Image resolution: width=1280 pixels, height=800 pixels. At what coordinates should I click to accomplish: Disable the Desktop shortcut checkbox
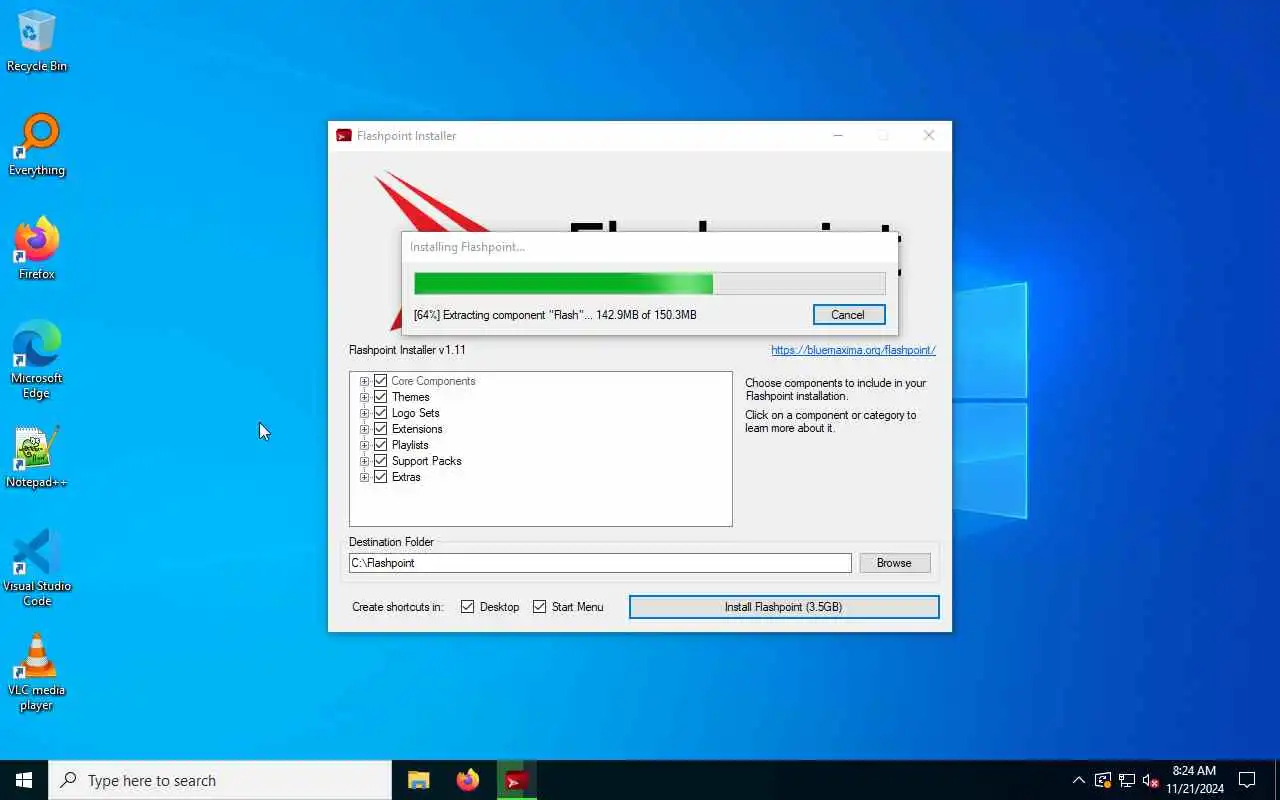coord(467,607)
